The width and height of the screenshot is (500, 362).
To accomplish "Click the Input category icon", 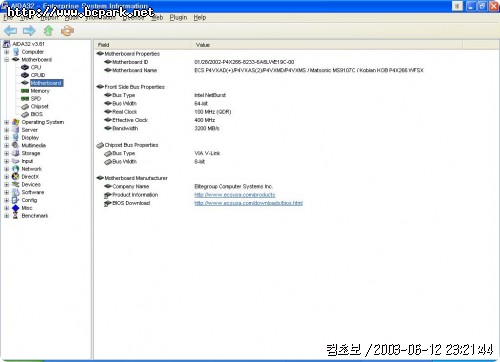I will (x=16, y=161).
